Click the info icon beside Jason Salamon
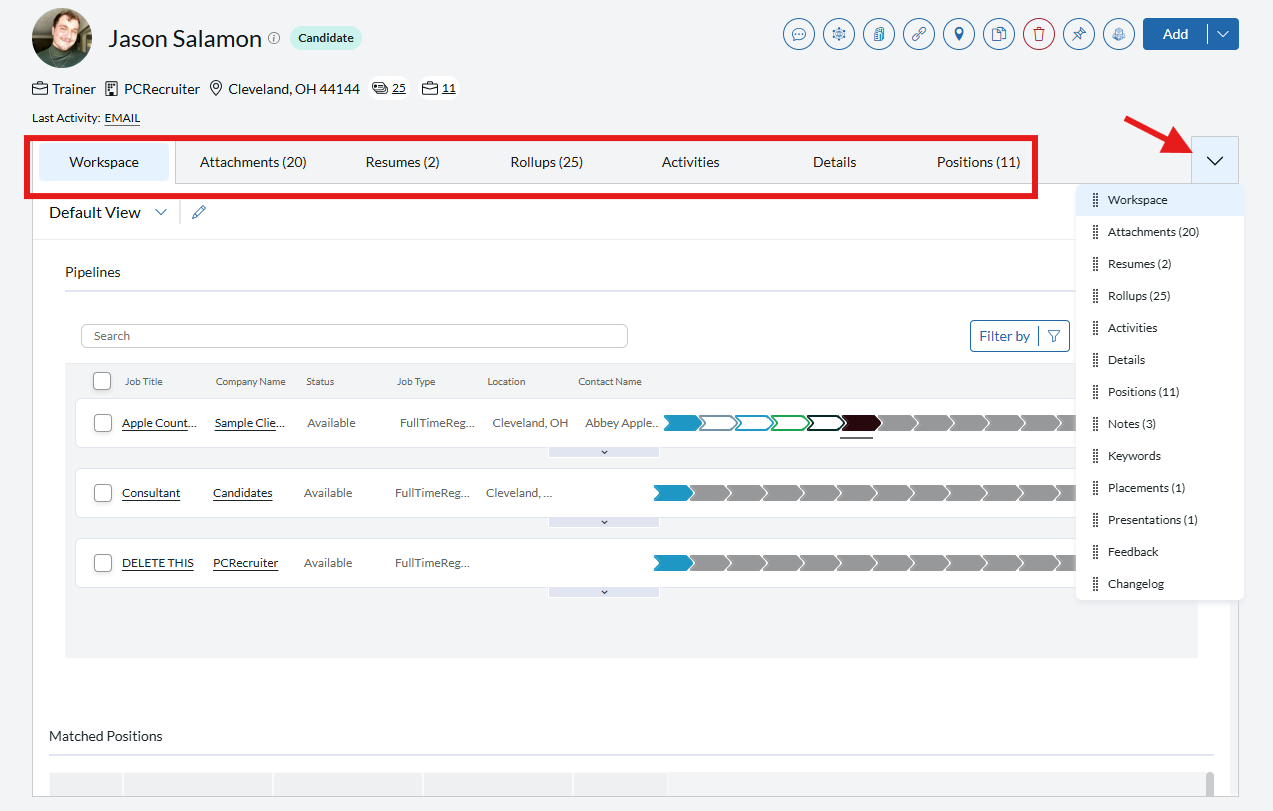Viewport: 1273px width, 811px height. coord(274,38)
